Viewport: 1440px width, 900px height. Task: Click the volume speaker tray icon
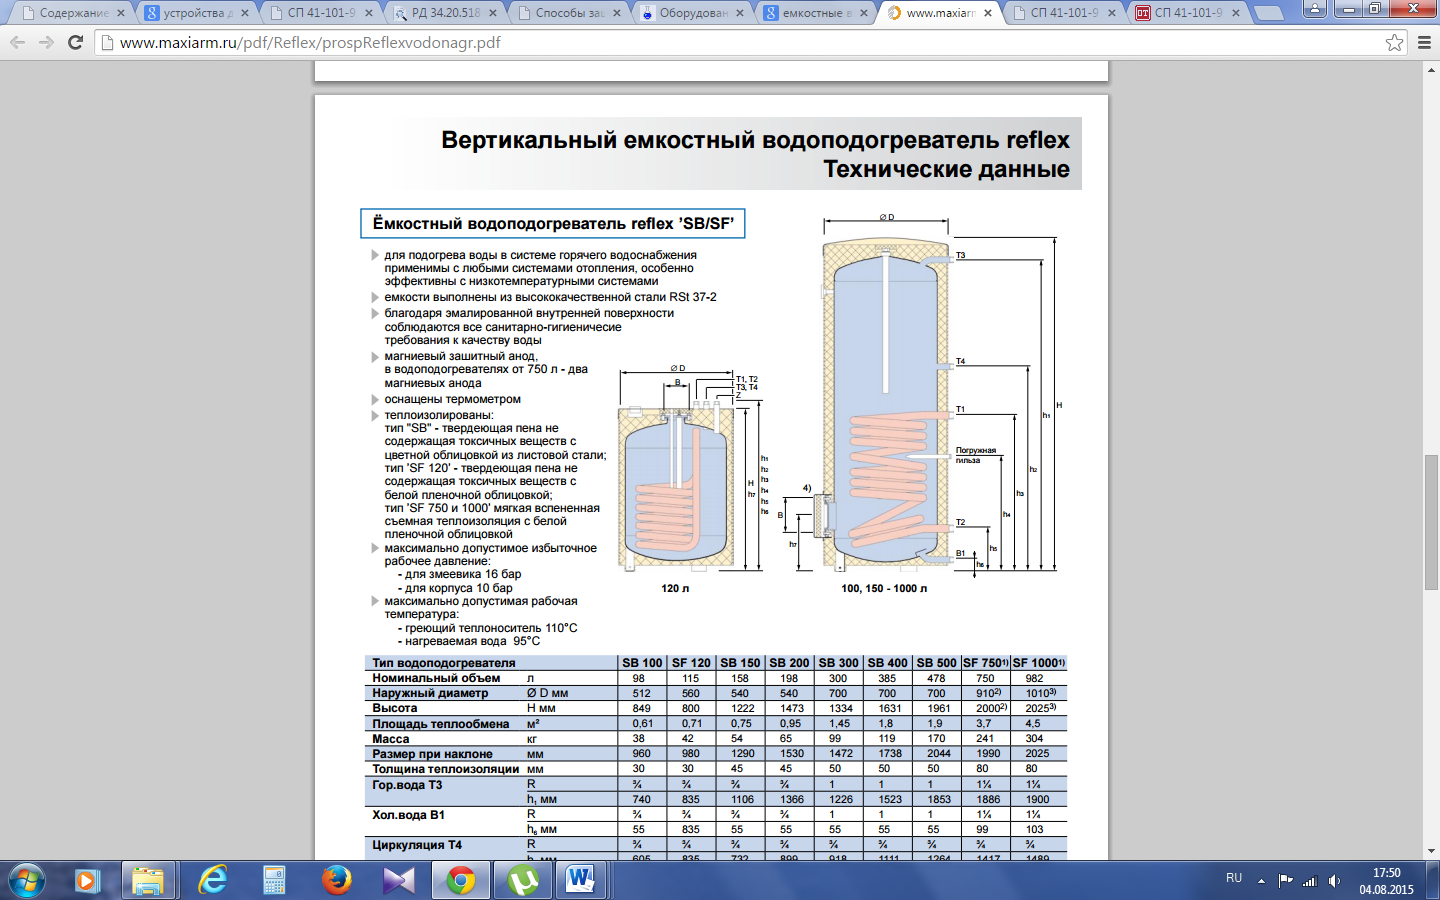[1334, 881]
